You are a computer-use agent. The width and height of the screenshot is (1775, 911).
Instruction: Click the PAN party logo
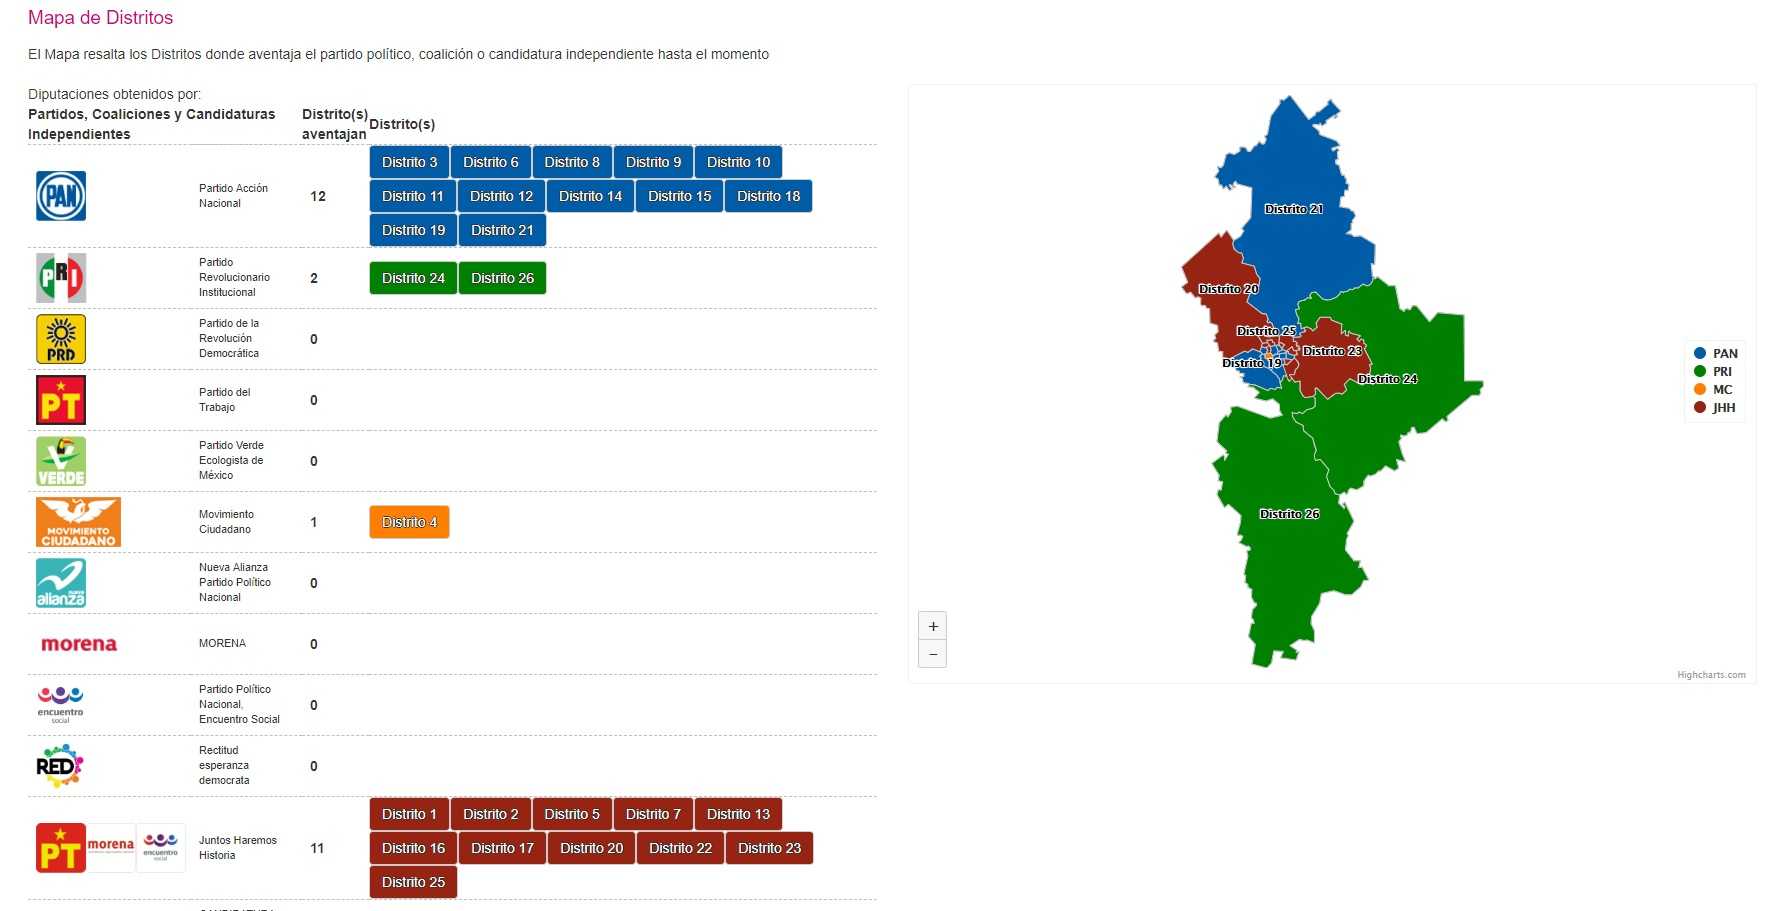(61, 196)
